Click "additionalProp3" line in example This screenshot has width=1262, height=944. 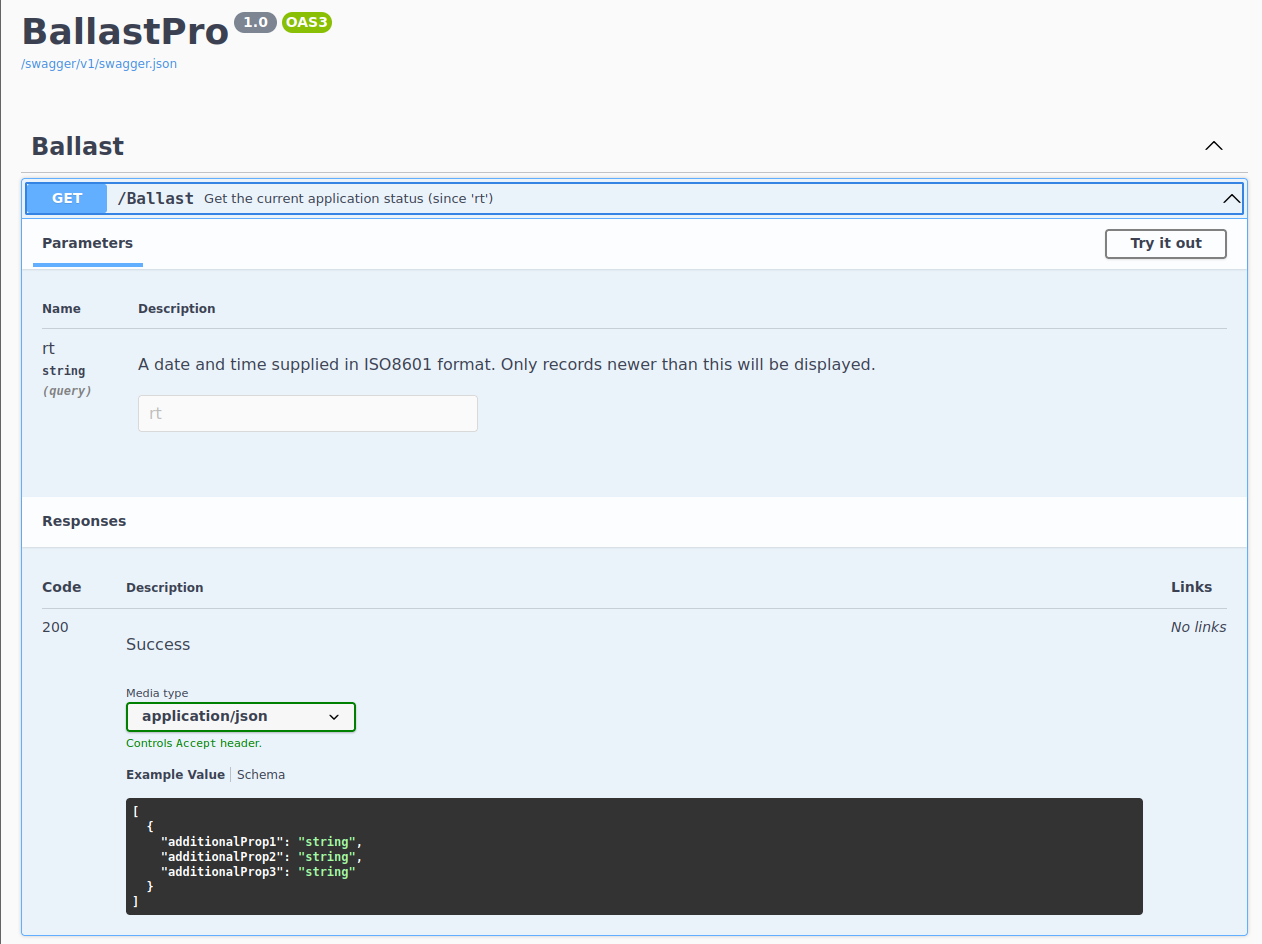(258, 872)
